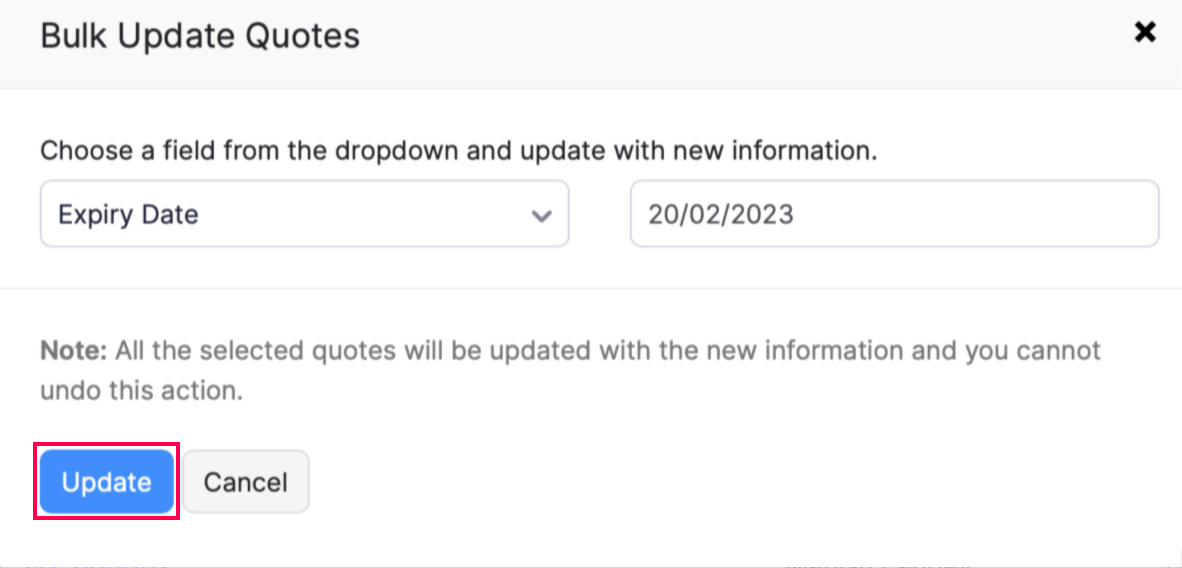
Task: Exit the dialog via the top-right cross
Action: (x=1144, y=33)
